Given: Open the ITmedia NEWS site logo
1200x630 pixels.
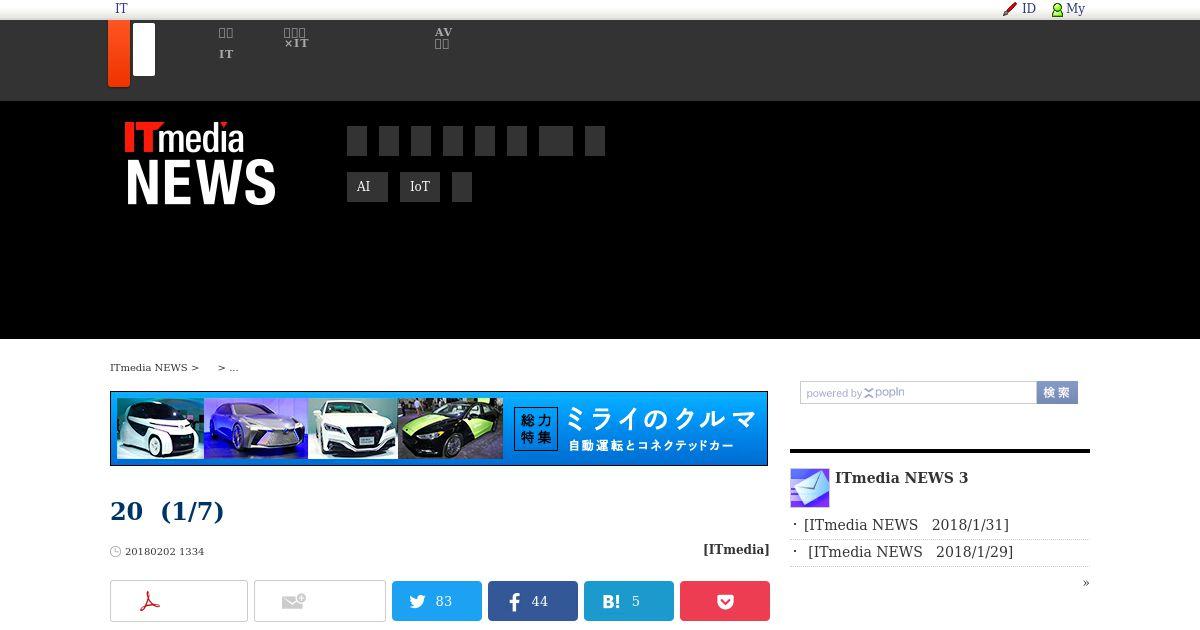Looking at the screenshot, I should click(x=200, y=164).
